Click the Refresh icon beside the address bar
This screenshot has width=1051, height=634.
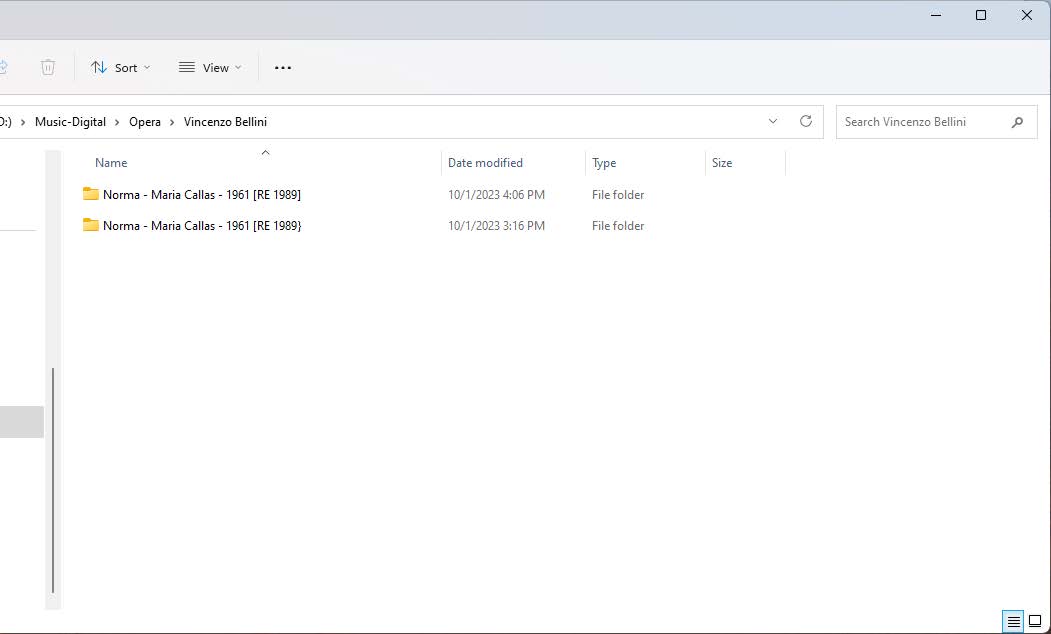point(806,121)
